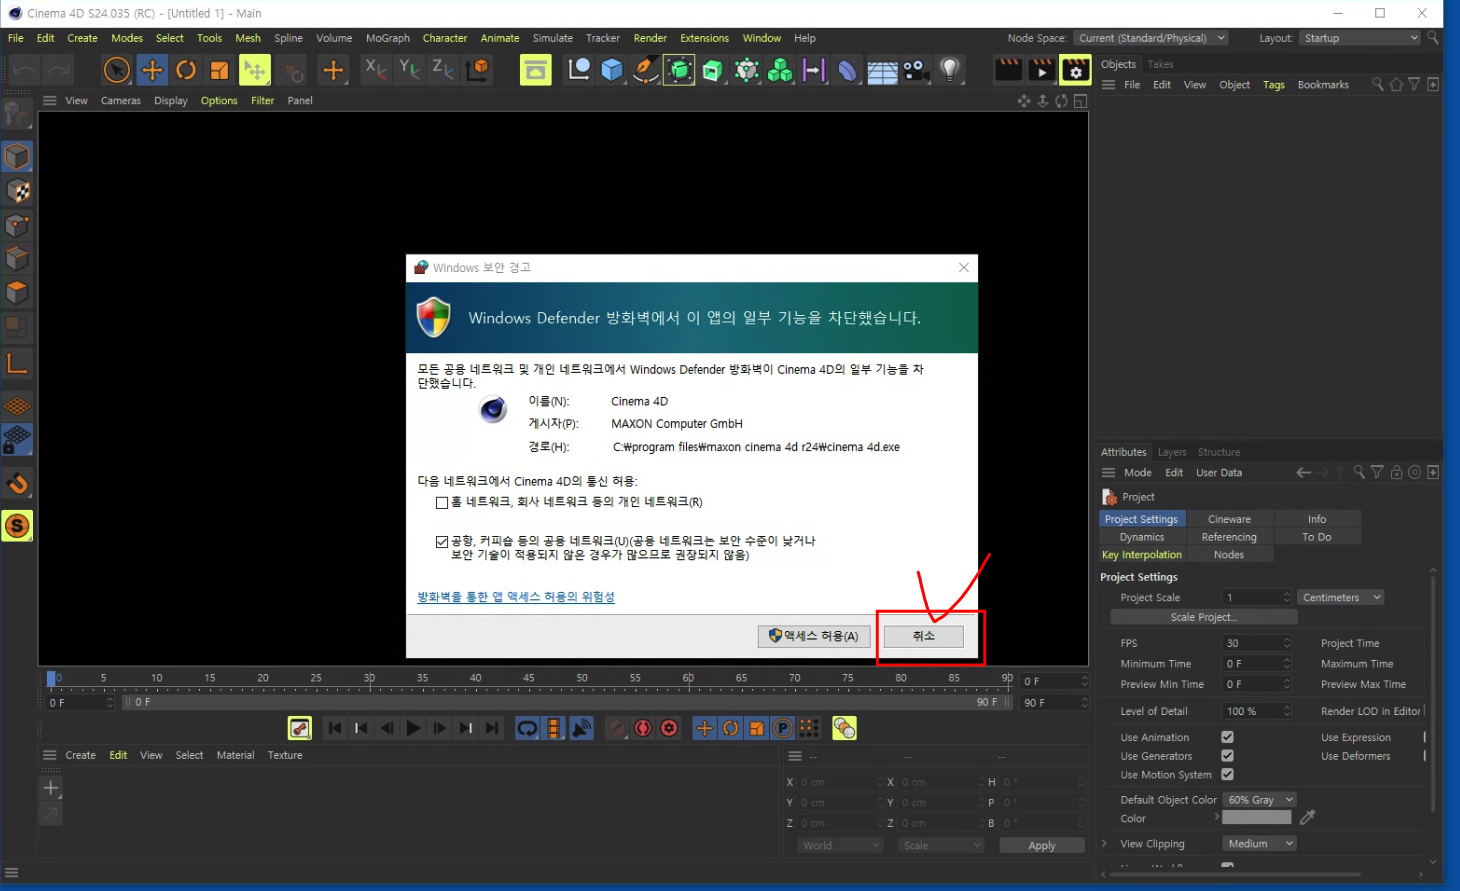Step the FPS value spinner
The image size is (1460, 891).
(x=1287, y=643)
